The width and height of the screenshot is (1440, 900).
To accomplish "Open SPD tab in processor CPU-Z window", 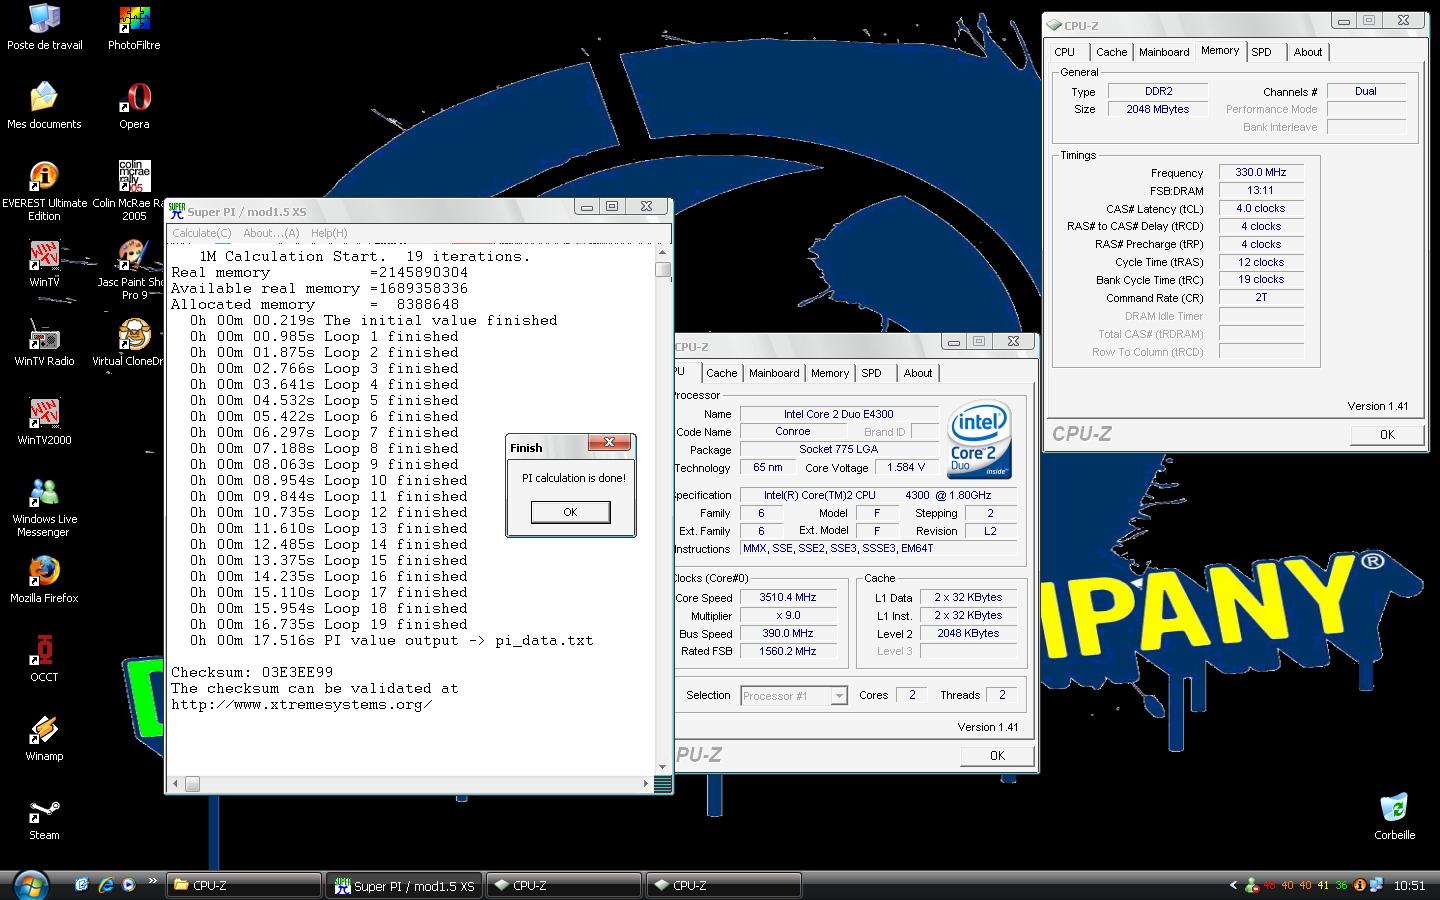I will 872,373.
